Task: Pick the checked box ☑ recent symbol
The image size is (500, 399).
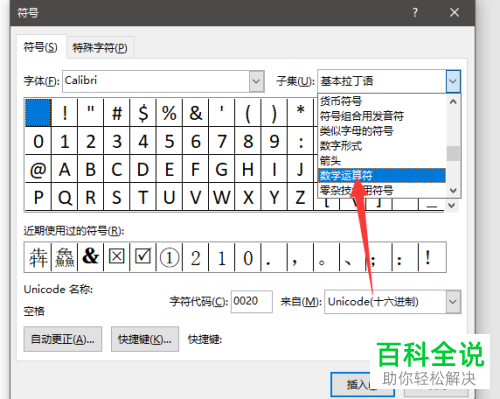Action: pyautogui.click(x=143, y=257)
